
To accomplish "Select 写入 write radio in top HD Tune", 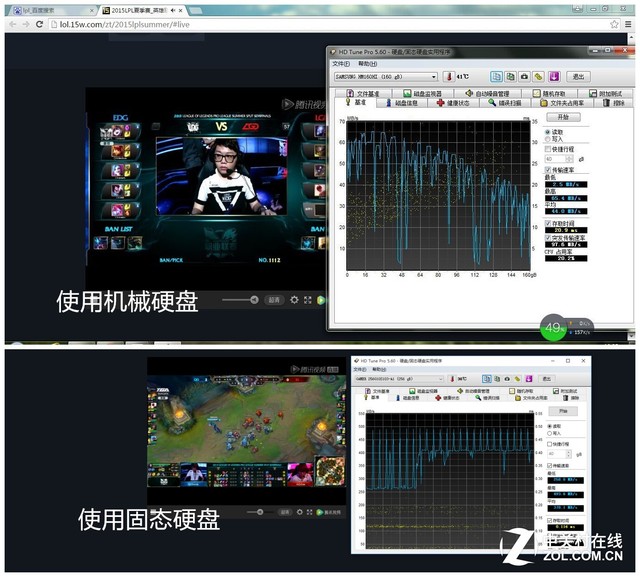I will click(548, 139).
